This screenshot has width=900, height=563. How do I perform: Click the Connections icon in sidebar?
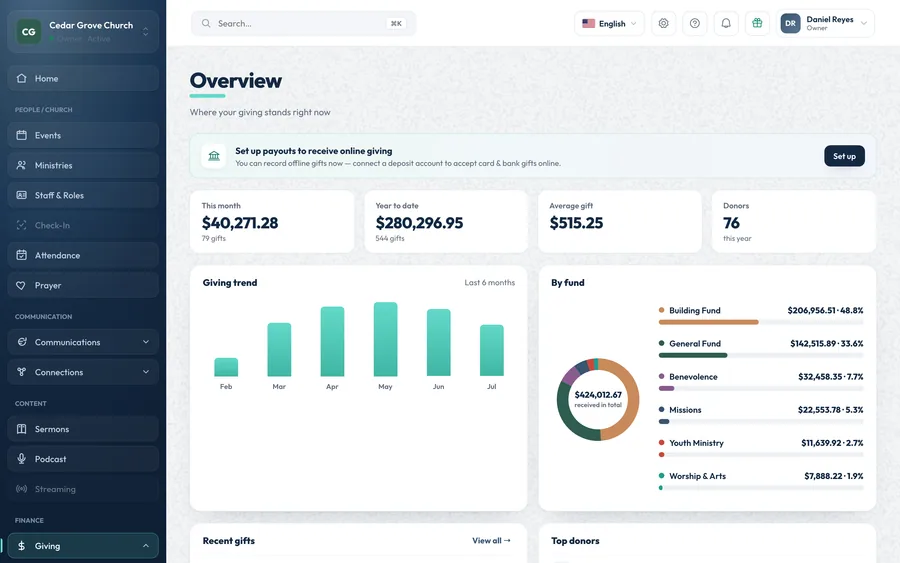[21, 372]
